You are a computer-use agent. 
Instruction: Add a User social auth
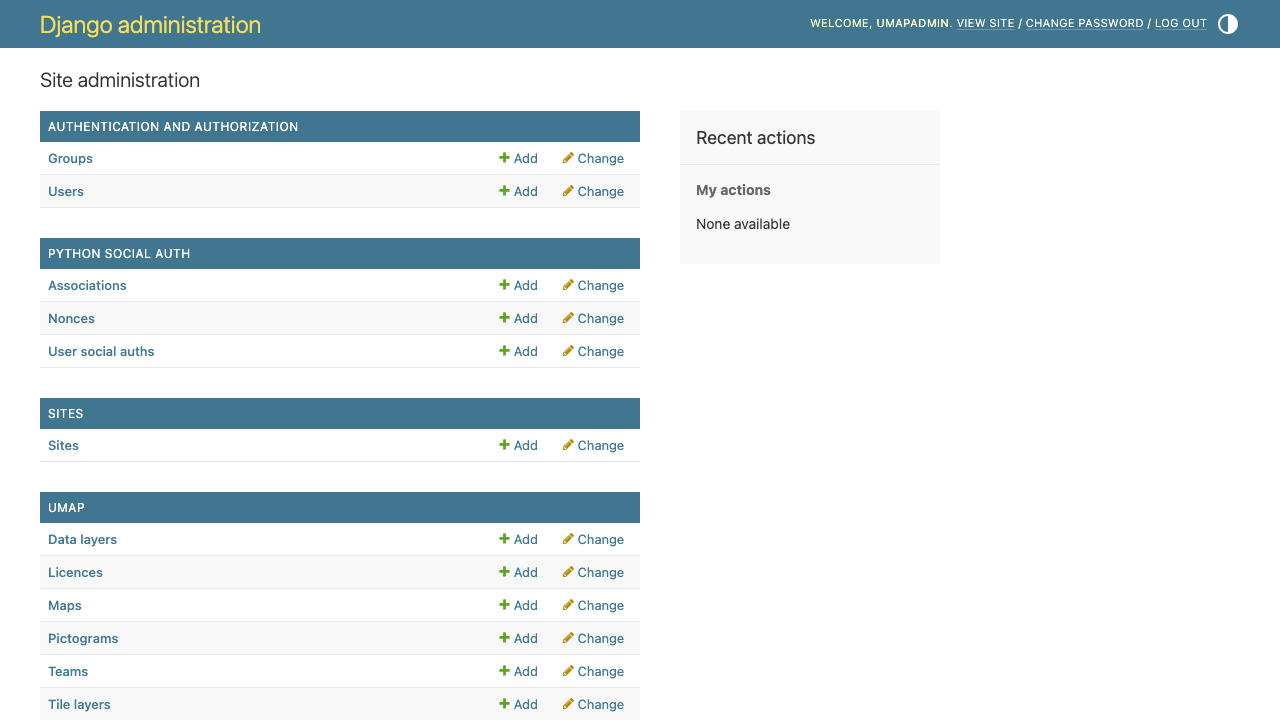(519, 351)
